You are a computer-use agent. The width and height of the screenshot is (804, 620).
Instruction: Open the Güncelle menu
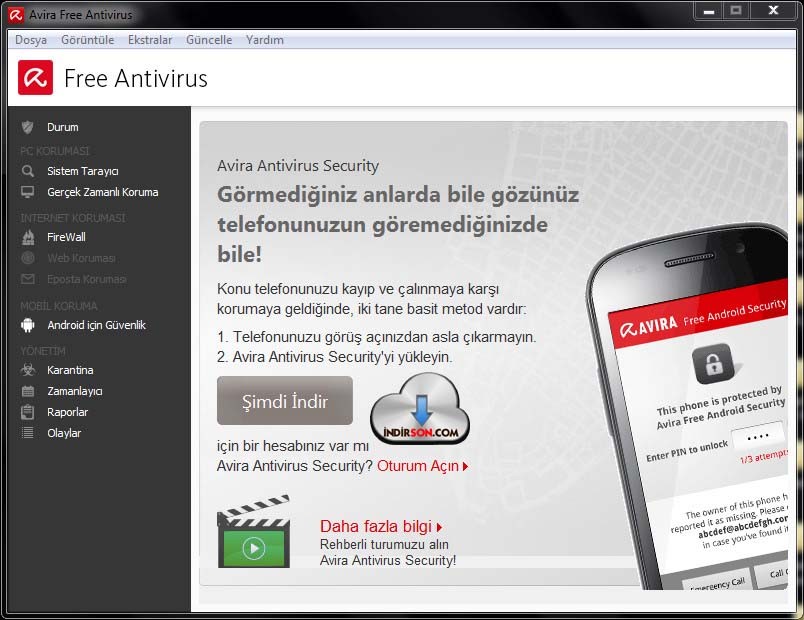pyautogui.click(x=209, y=40)
